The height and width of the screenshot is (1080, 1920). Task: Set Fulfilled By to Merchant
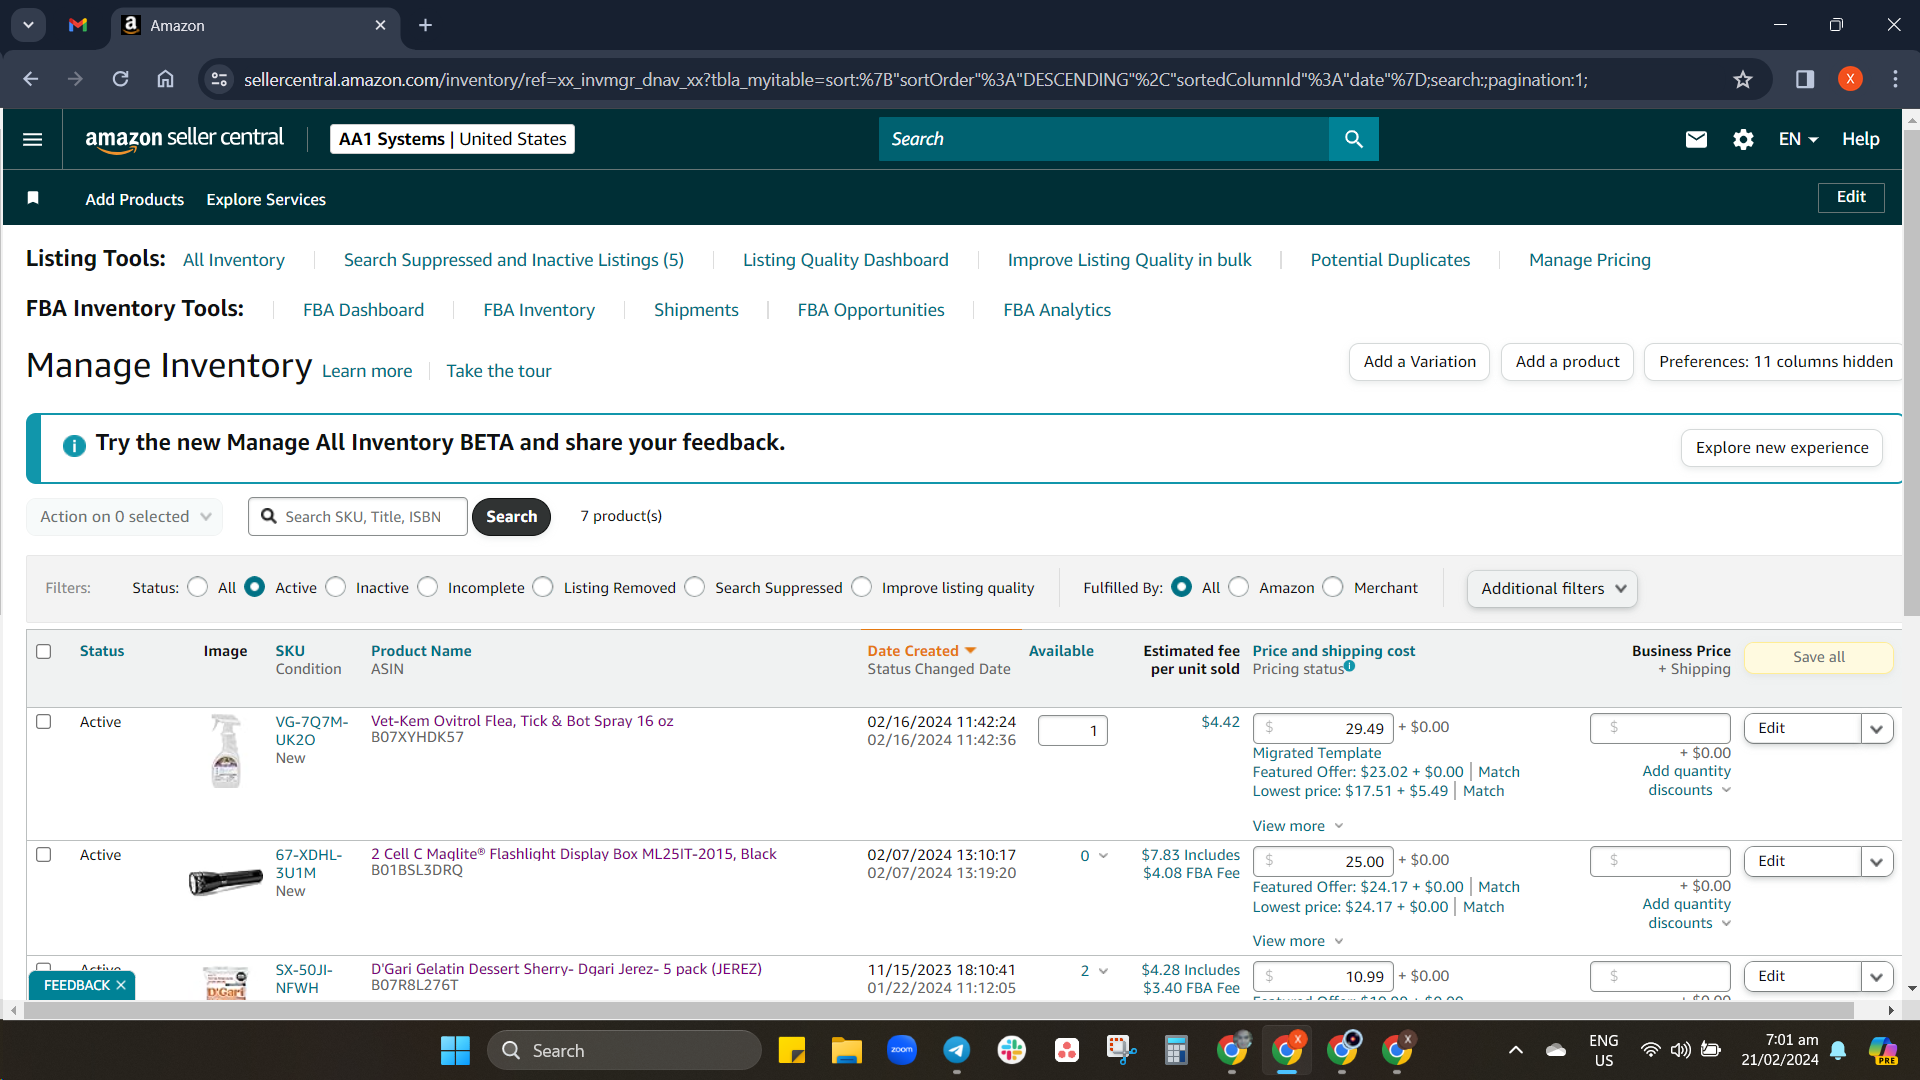point(1333,587)
